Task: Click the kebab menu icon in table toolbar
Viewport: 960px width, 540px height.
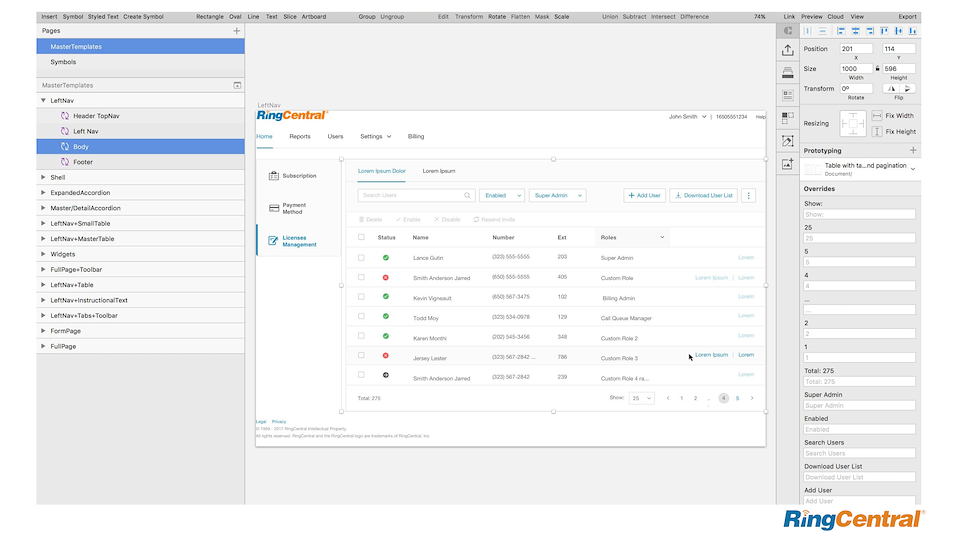Action: pos(748,196)
